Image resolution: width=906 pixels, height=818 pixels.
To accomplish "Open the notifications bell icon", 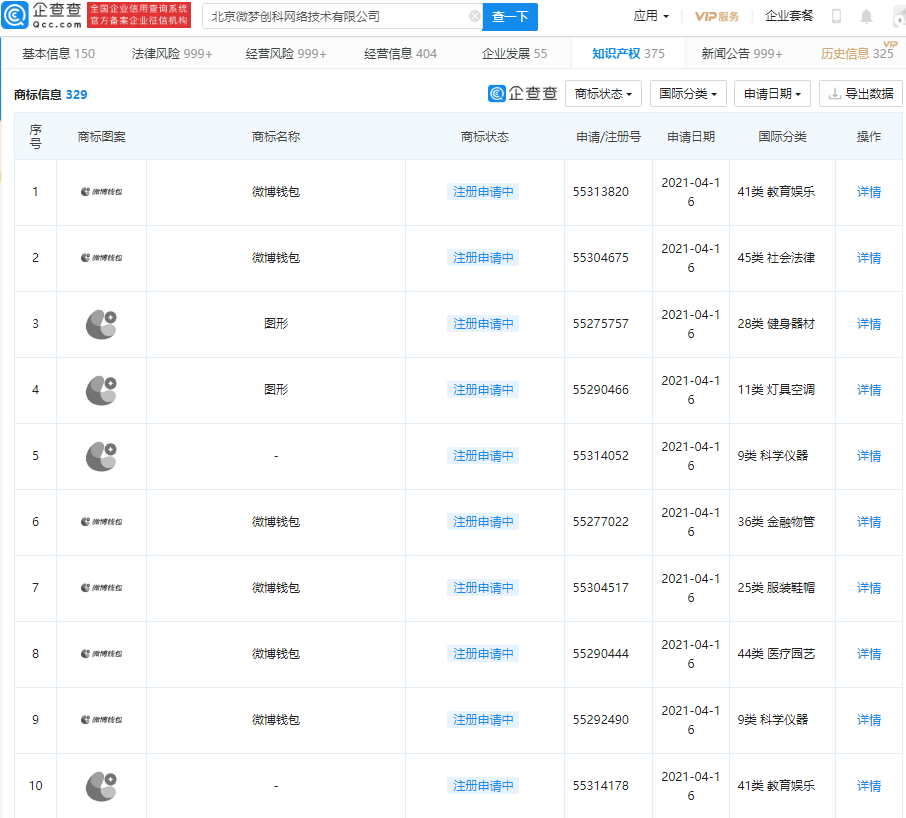I will click(866, 16).
